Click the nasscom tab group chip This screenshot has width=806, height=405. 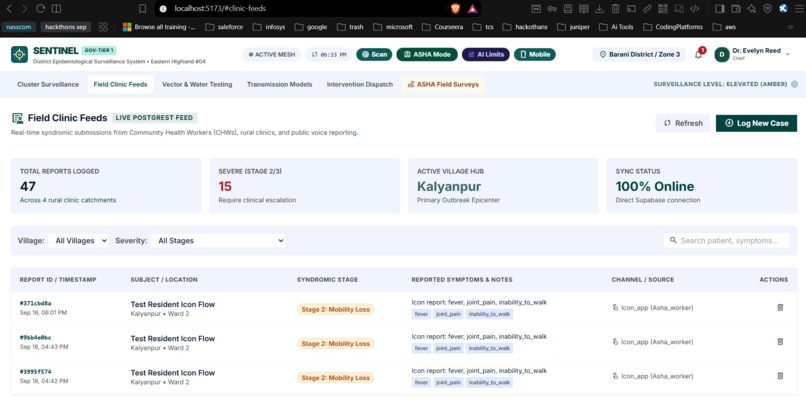coord(19,27)
